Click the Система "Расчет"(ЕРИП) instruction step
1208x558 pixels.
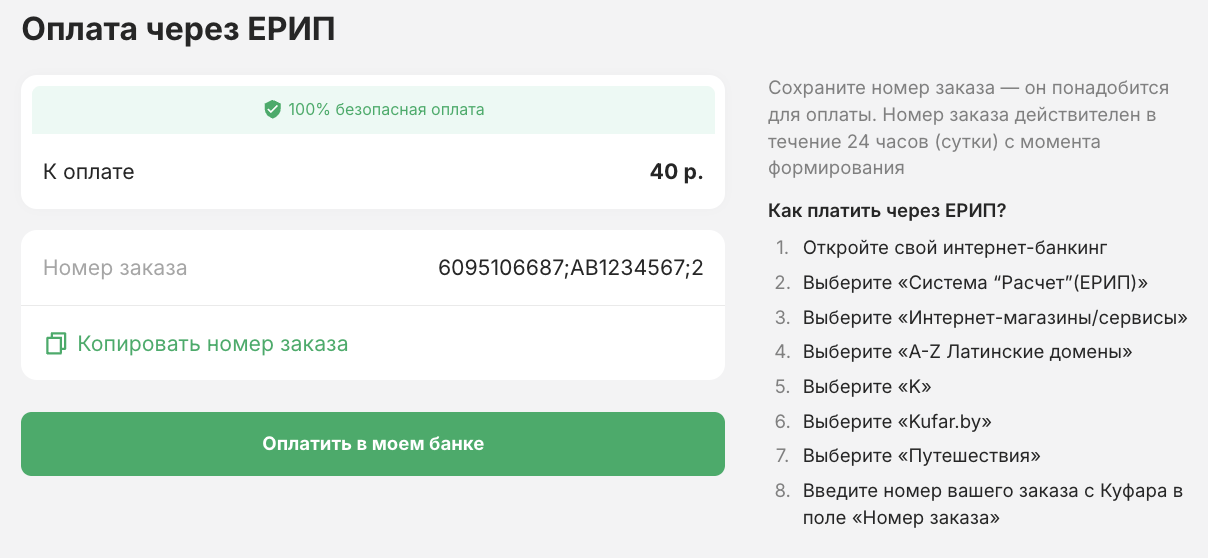(975, 282)
